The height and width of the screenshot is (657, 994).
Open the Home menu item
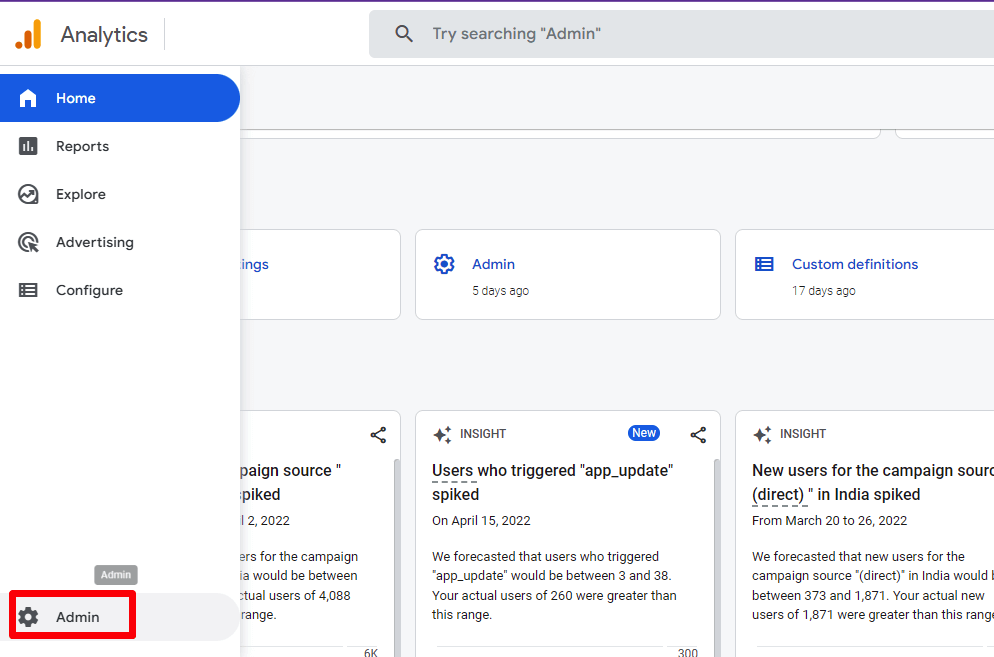[120, 98]
